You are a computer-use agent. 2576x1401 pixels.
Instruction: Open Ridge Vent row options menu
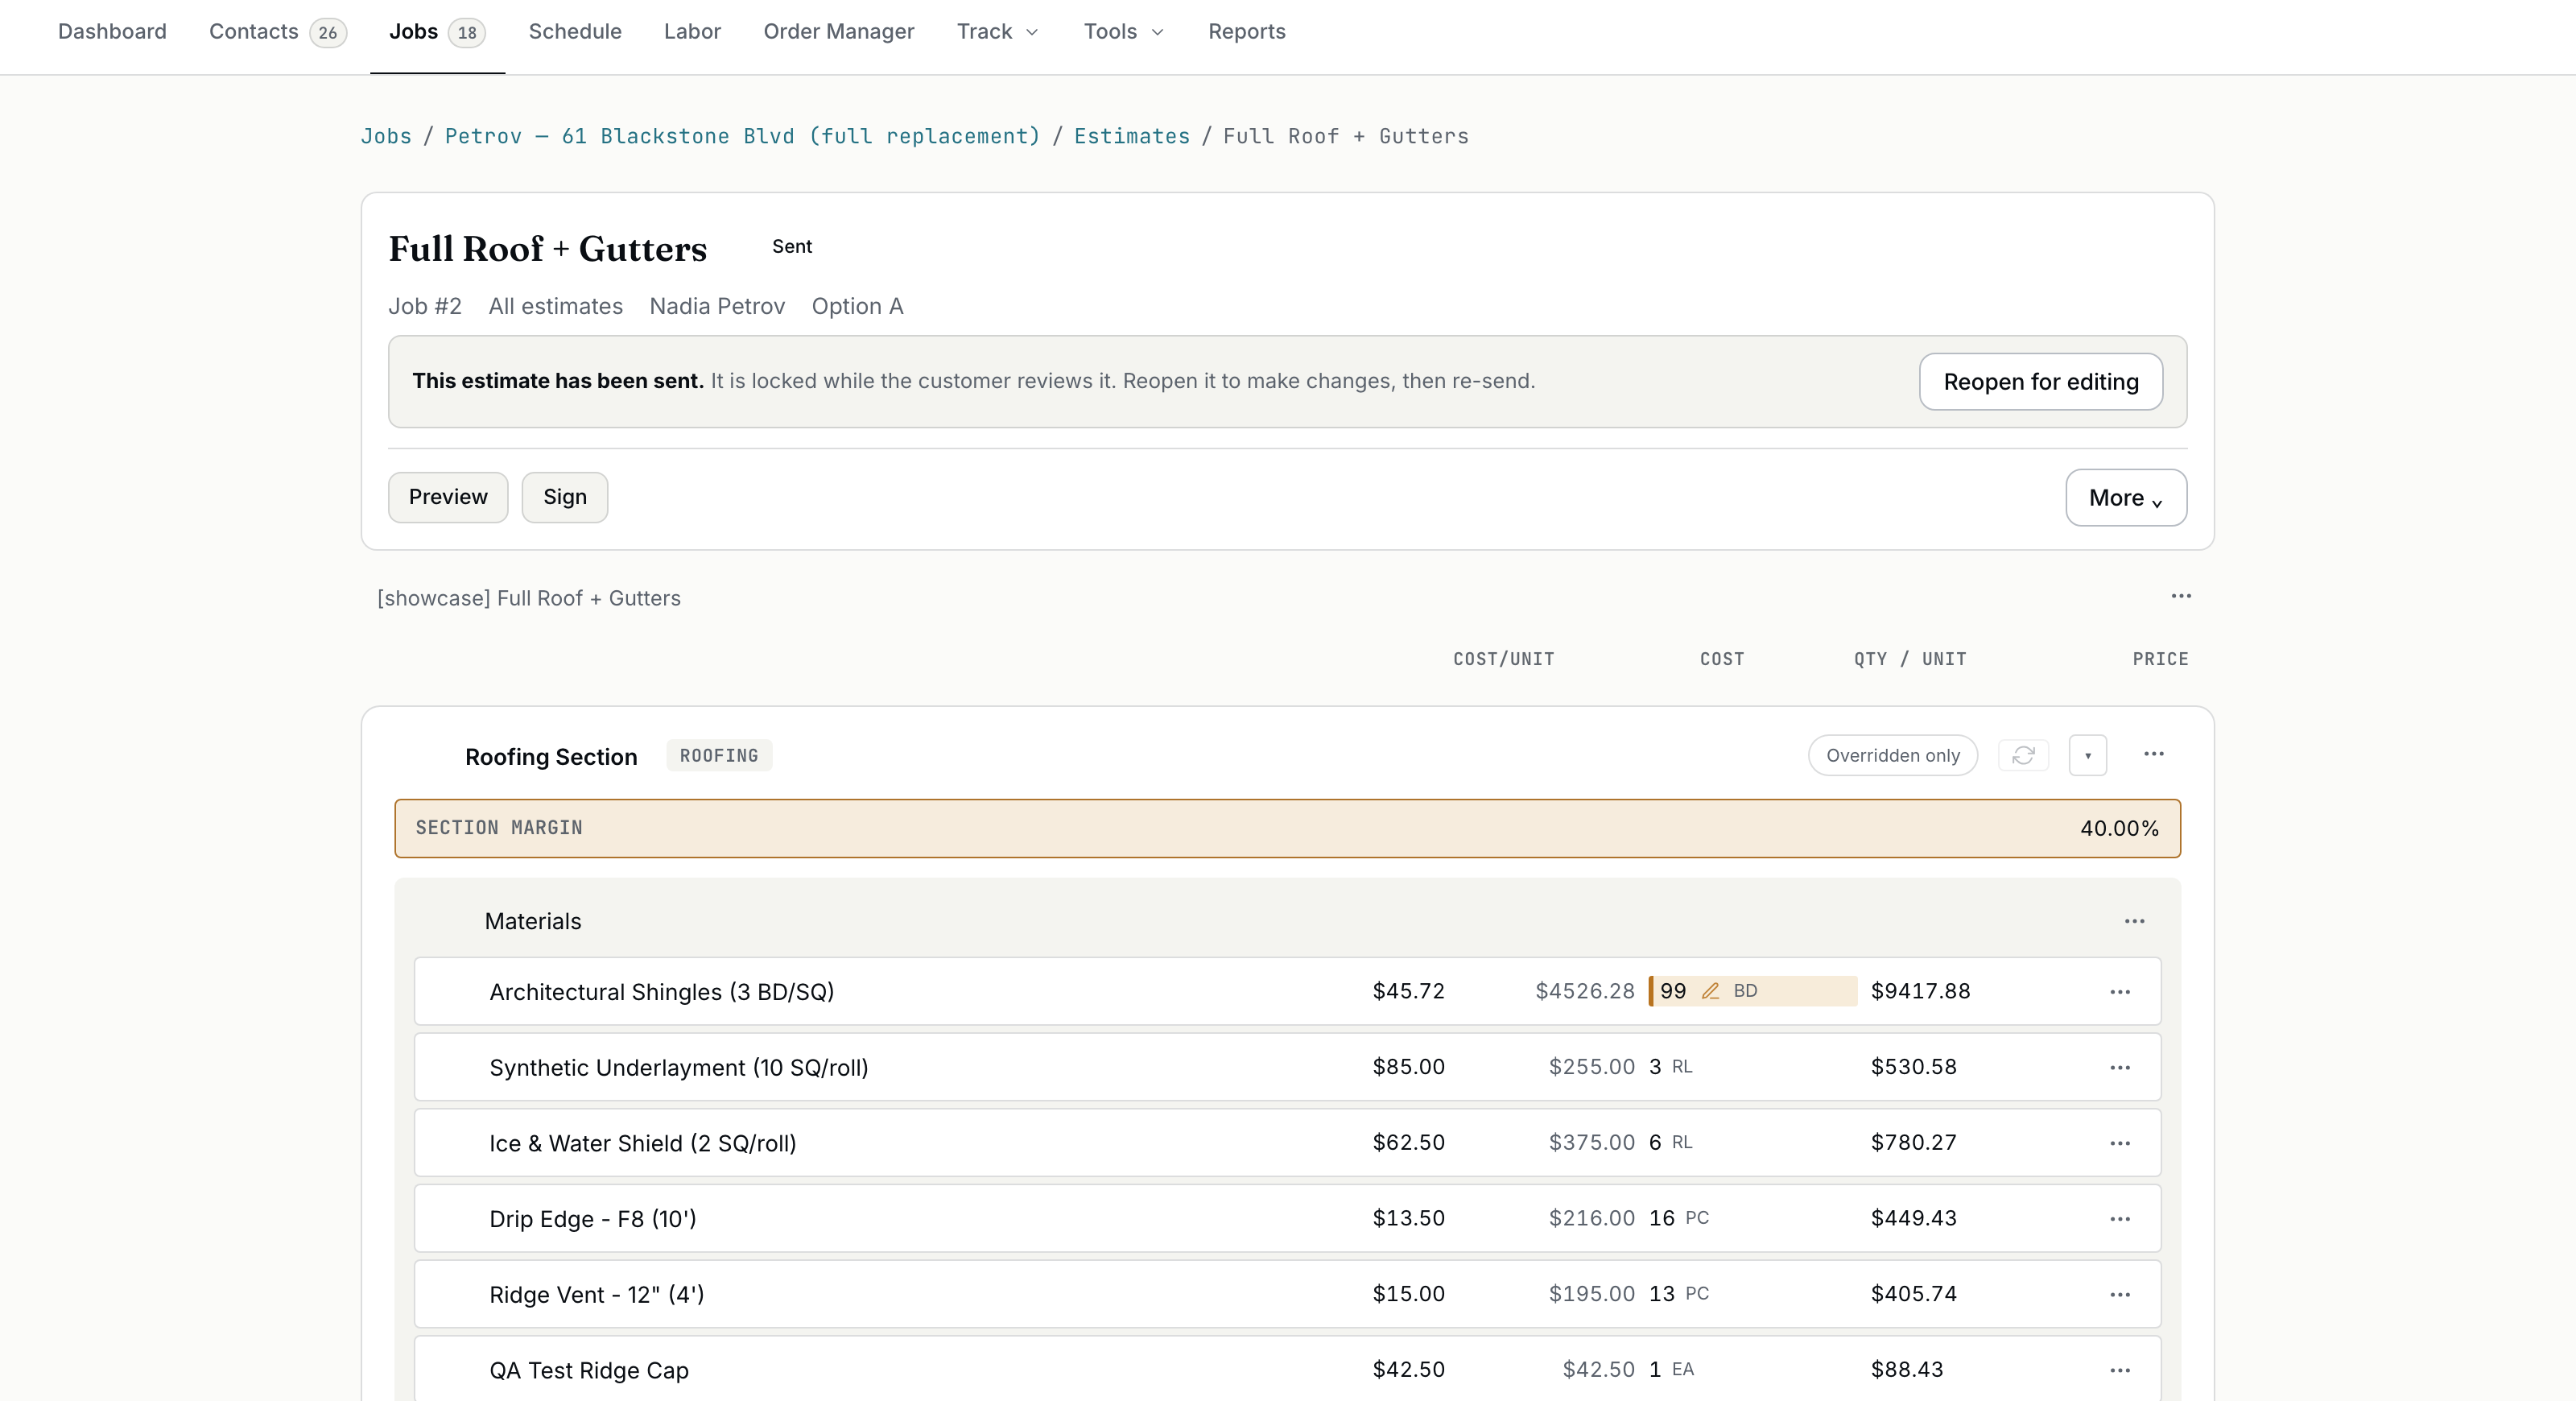tap(2120, 1295)
